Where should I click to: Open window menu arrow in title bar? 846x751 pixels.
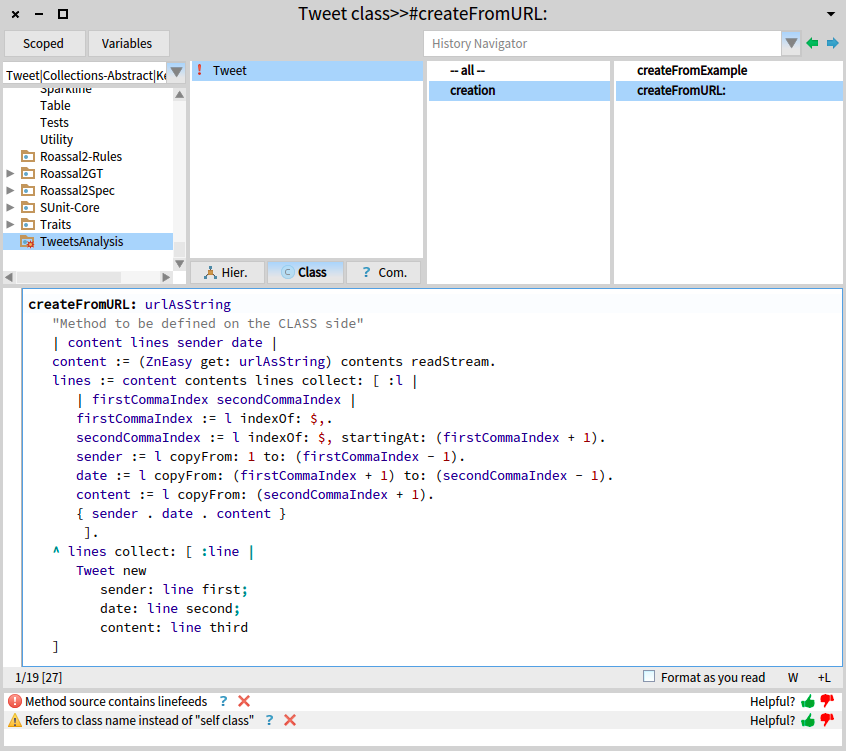click(830, 14)
